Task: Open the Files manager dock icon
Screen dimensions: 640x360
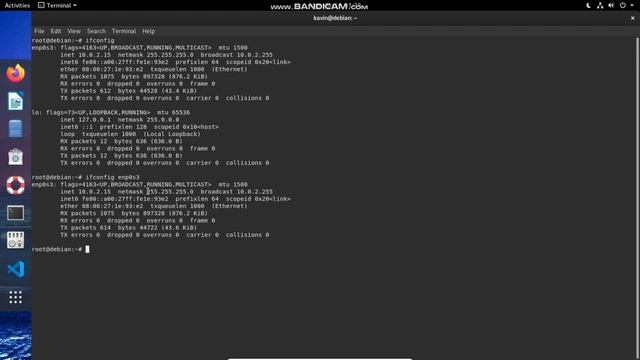Action: 16,129
